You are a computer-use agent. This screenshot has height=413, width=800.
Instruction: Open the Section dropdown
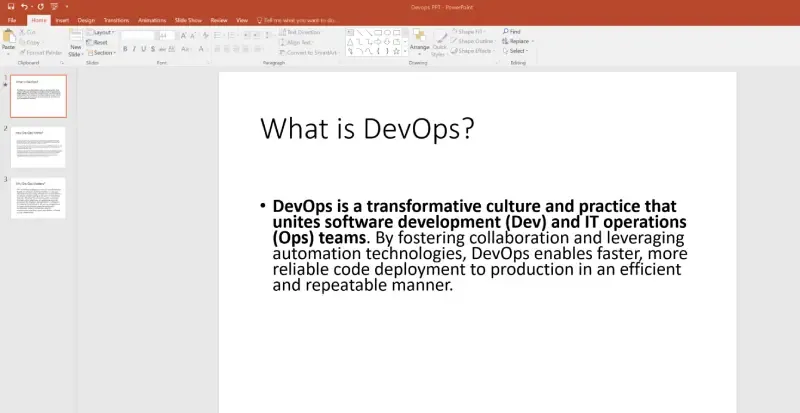point(102,53)
